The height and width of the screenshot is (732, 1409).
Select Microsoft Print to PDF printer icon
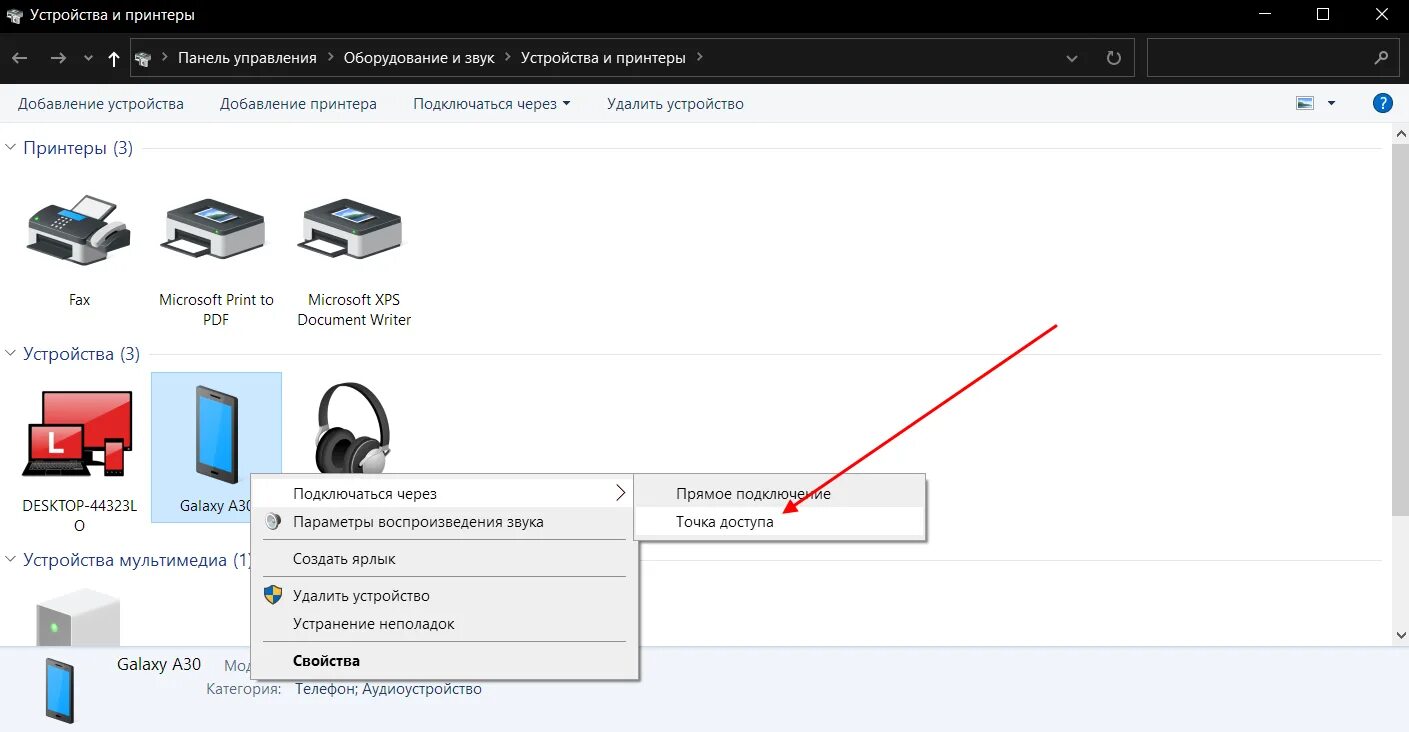pyautogui.click(x=215, y=229)
